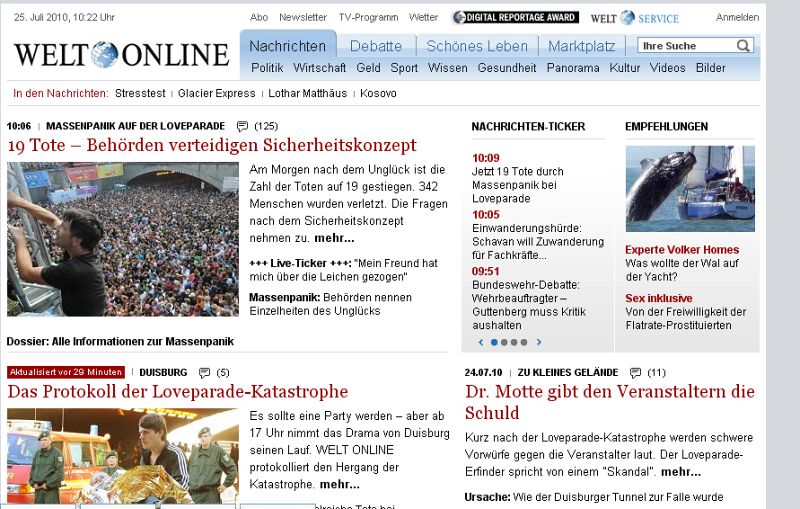Open the whale and yacht recommendation image
The width and height of the screenshot is (800, 509).
[x=689, y=189]
